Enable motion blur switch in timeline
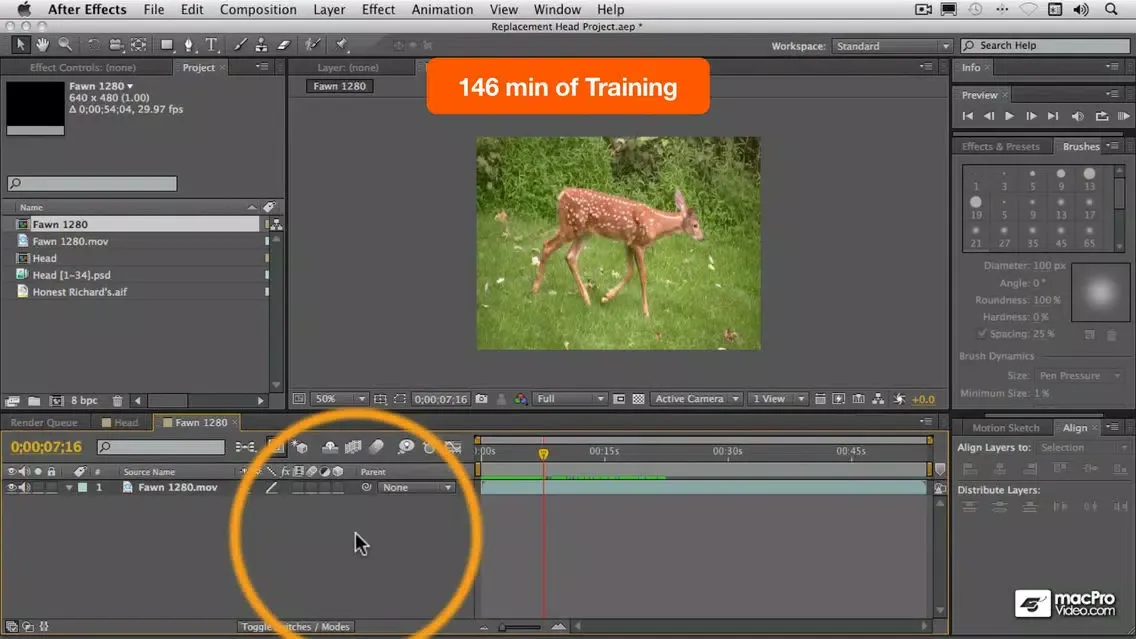Image resolution: width=1136 pixels, height=639 pixels. 377,447
